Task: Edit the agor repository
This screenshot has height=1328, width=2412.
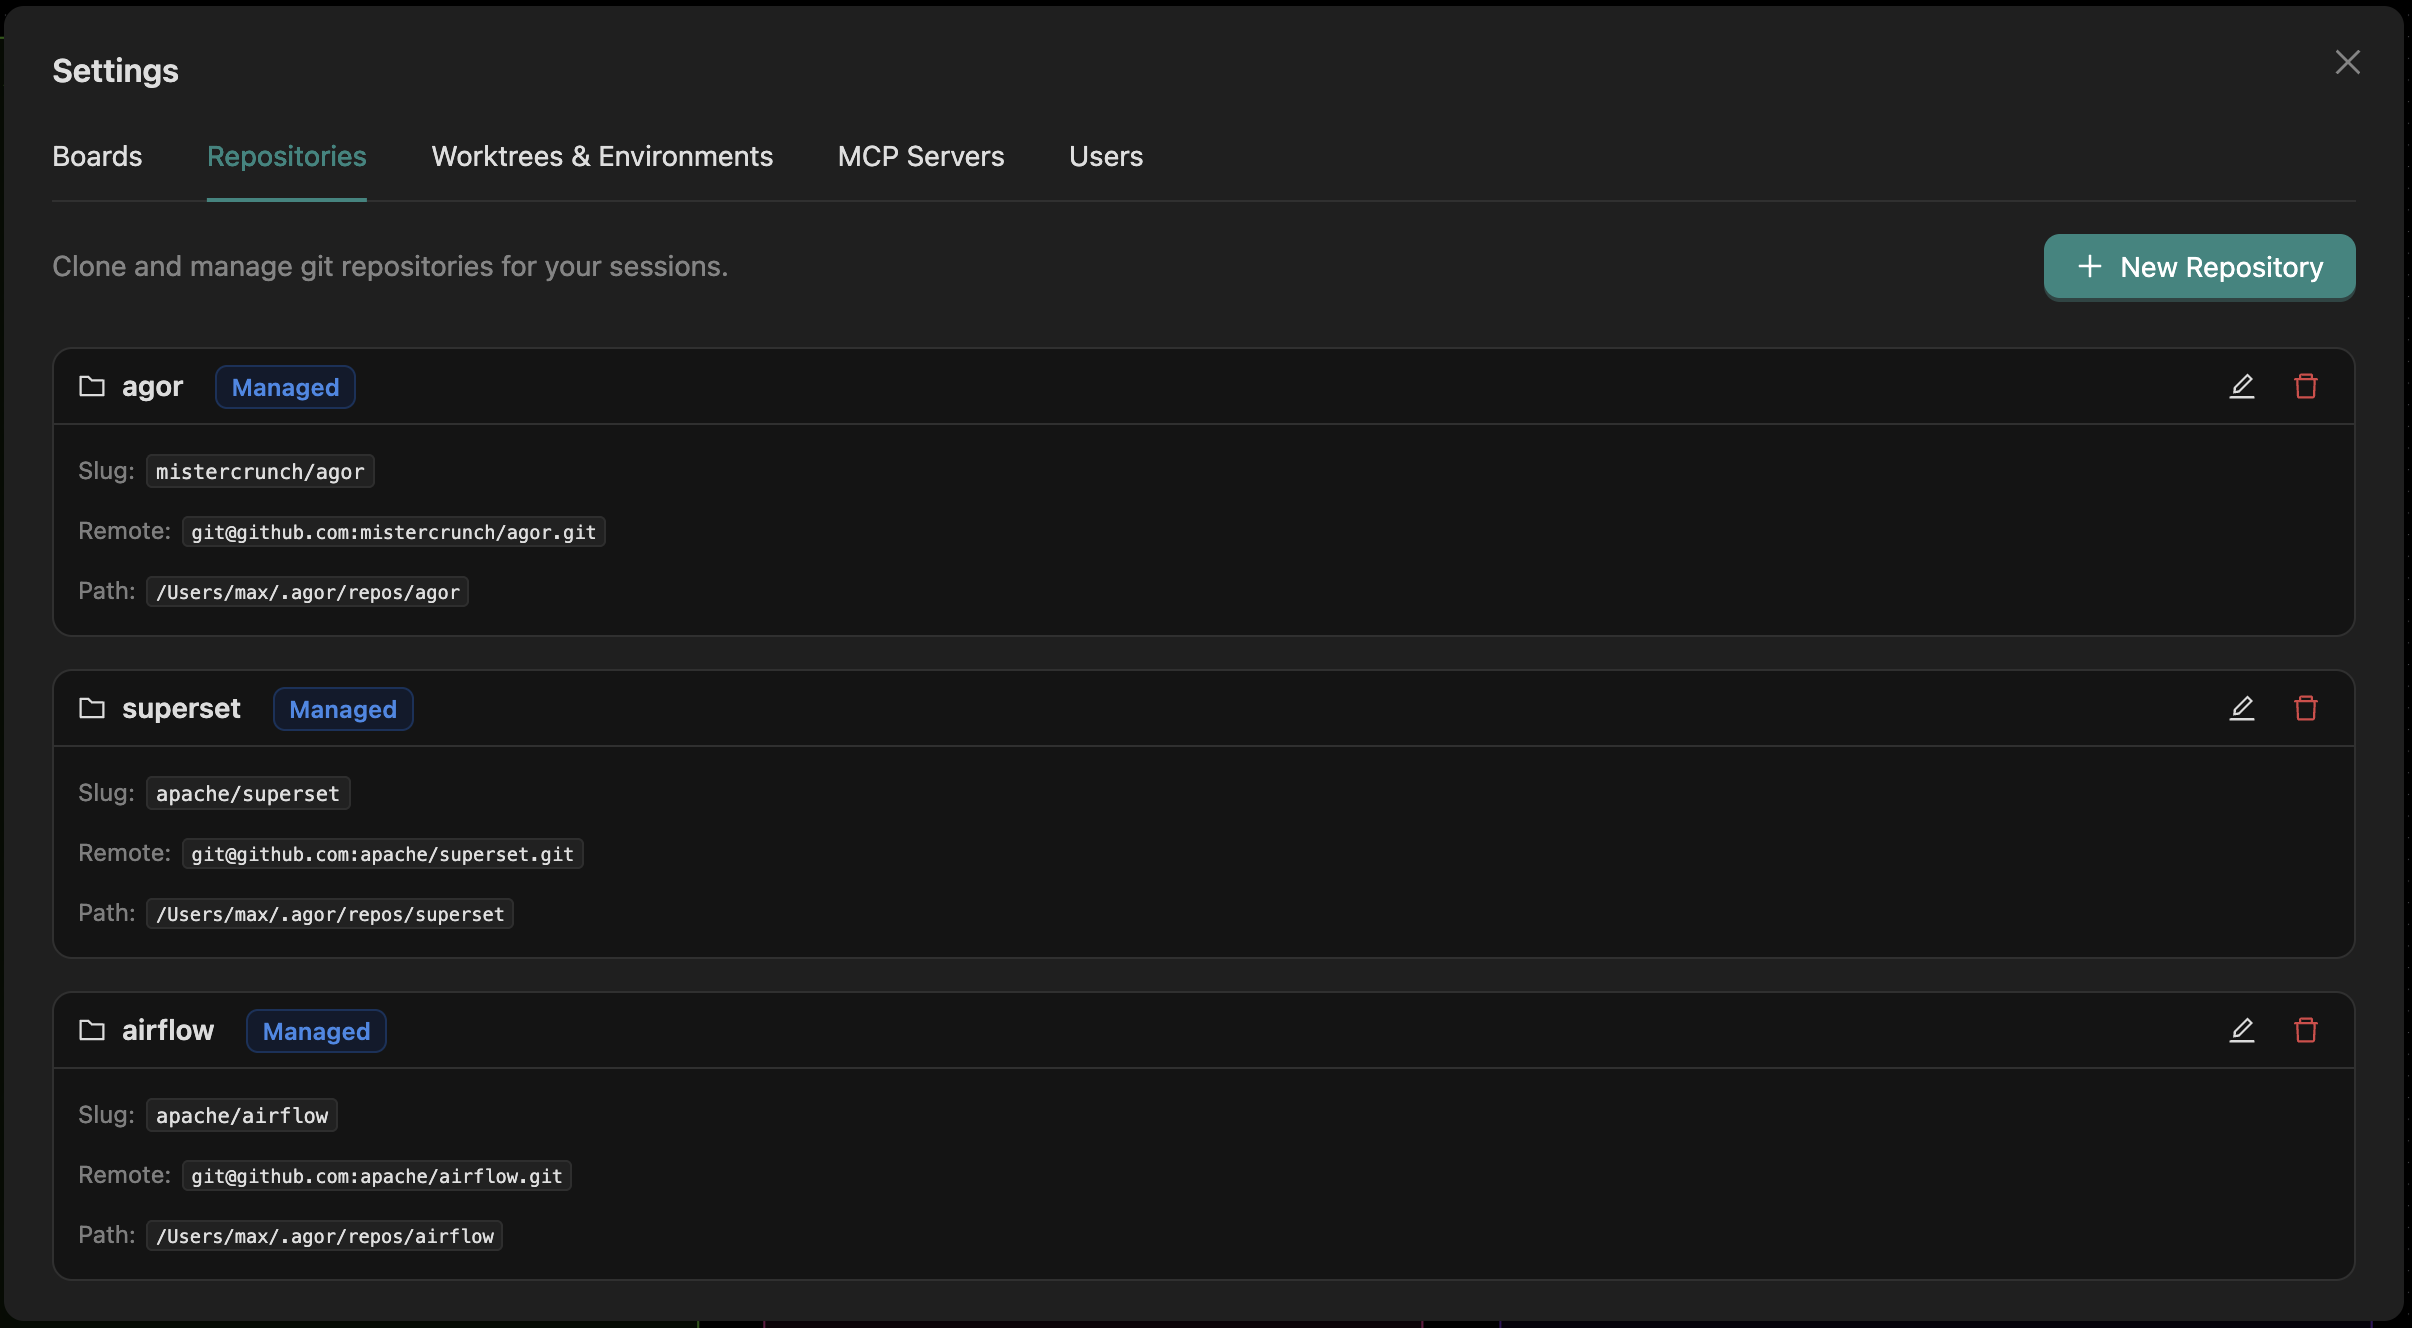Action: point(2241,386)
